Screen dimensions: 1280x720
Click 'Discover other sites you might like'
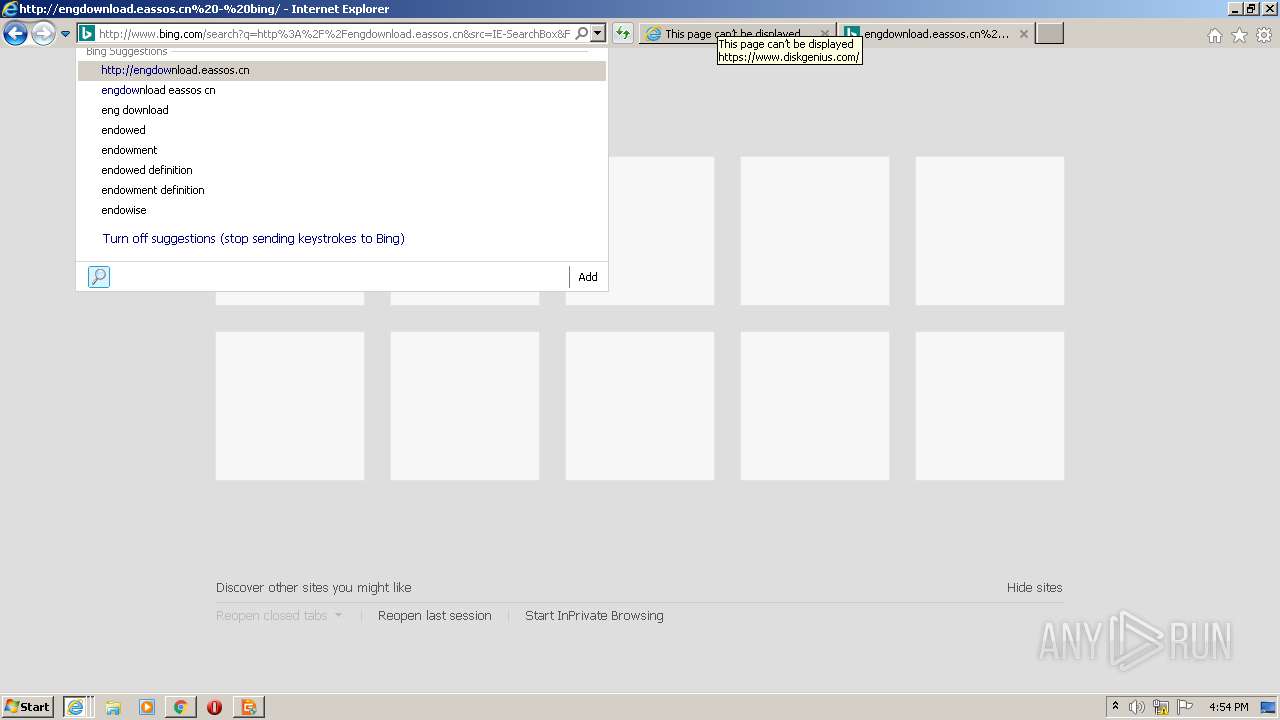tap(313, 588)
